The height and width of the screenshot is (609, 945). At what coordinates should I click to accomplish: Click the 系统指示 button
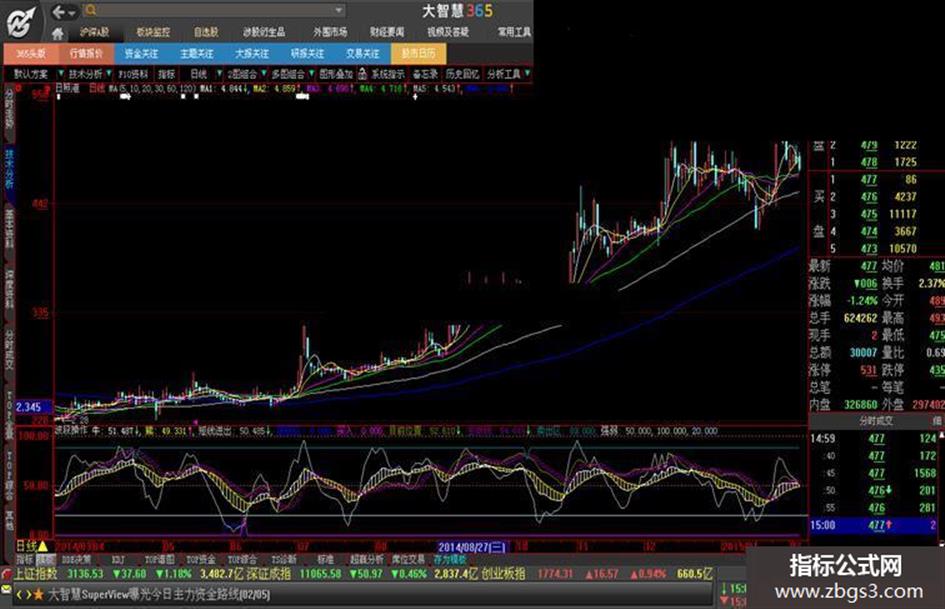coord(388,74)
